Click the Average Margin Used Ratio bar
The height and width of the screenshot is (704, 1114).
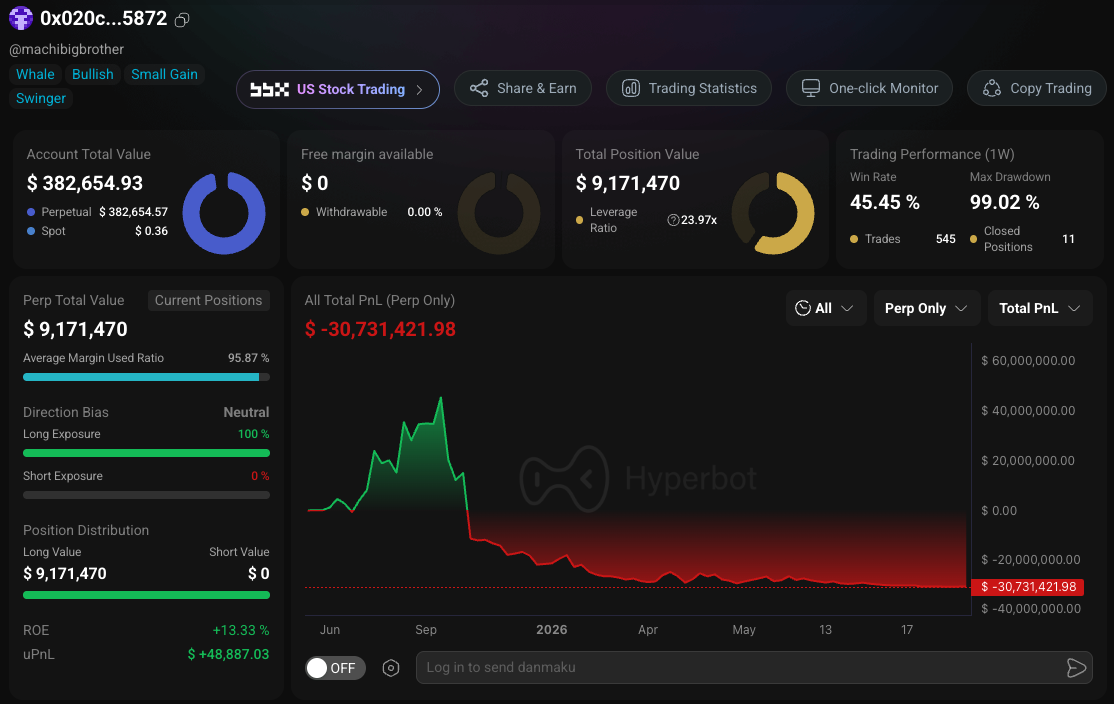(146, 377)
